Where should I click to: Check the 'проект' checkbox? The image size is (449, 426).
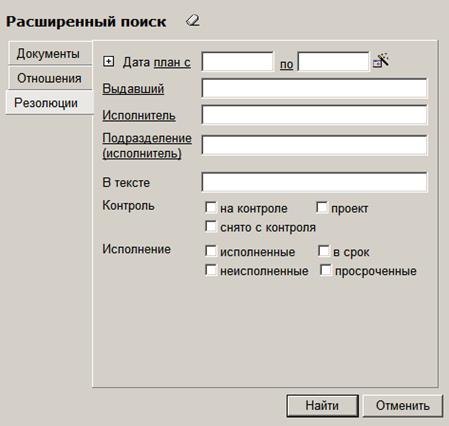pos(322,207)
